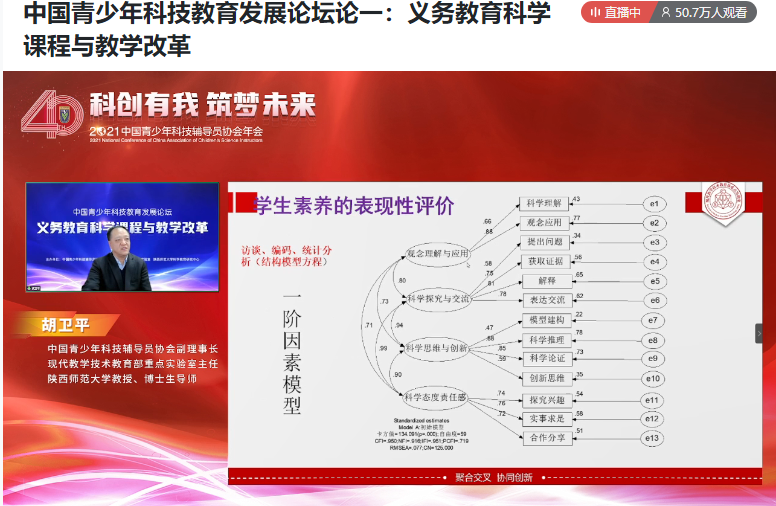Click the 表达交流 indicator box
This screenshot has height=506, width=776.
[x=547, y=300]
